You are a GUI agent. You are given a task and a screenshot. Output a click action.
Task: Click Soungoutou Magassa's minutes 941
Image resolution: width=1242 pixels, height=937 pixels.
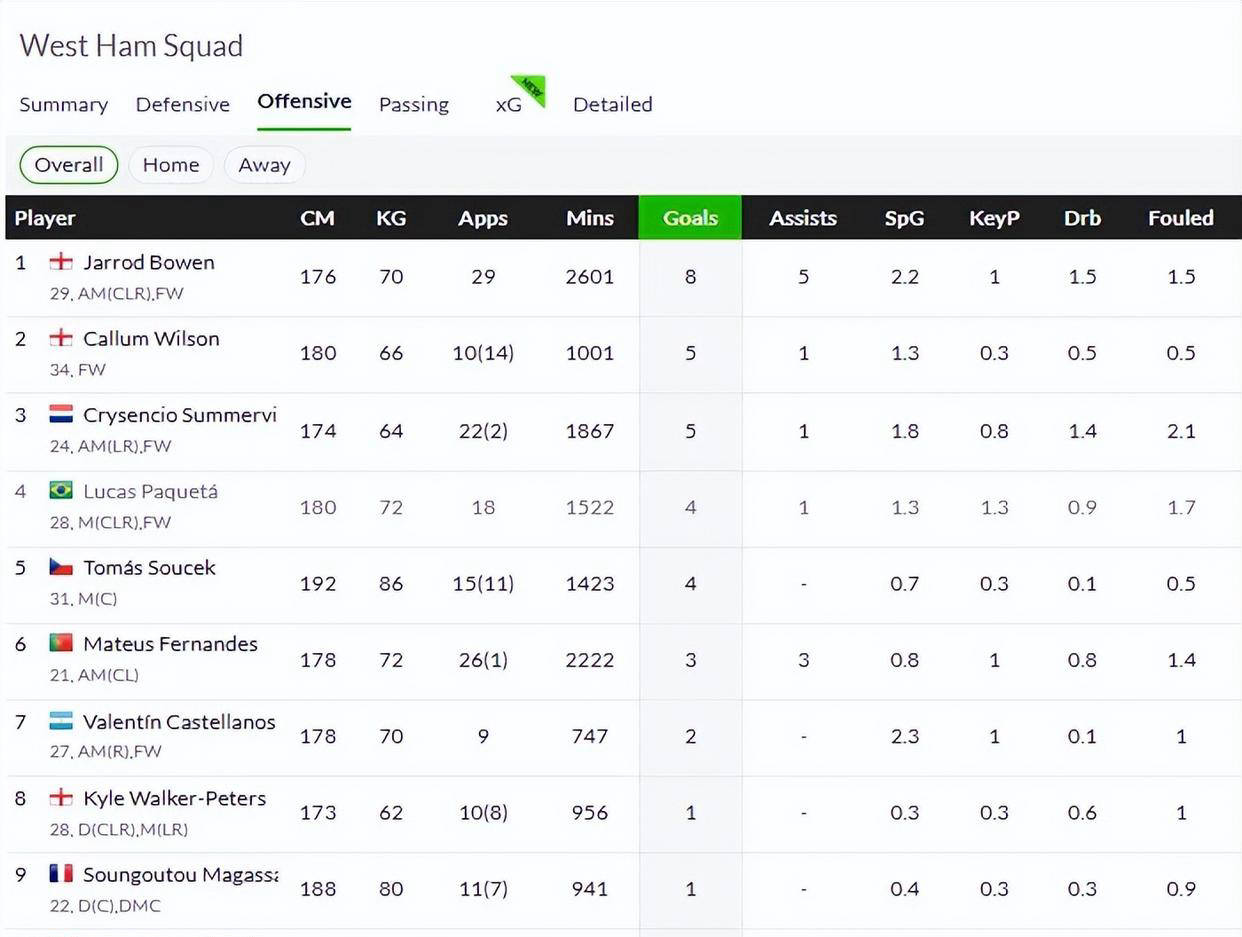pos(590,889)
